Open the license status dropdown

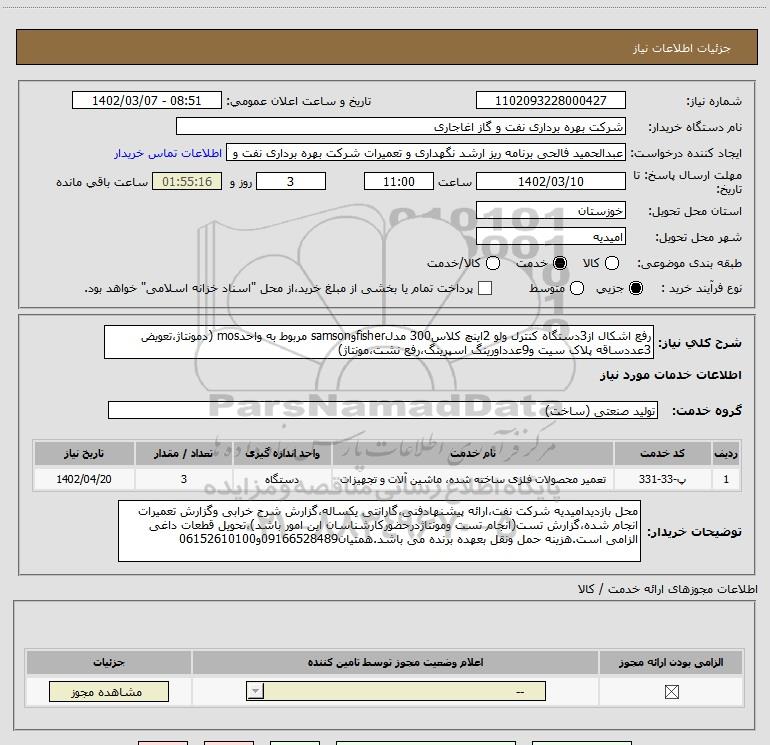pyautogui.click(x=396, y=691)
